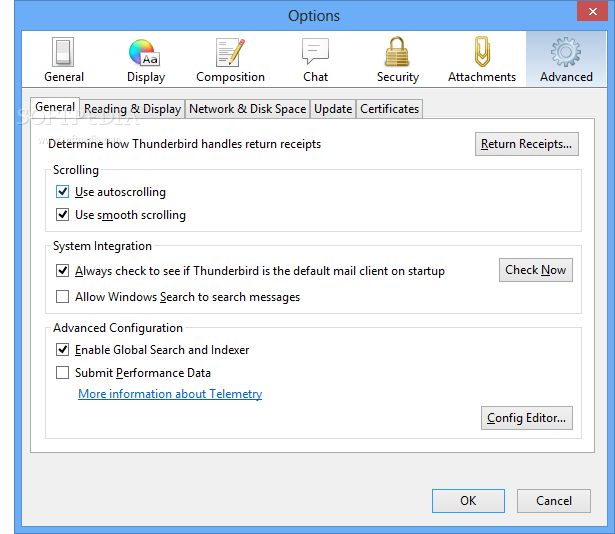Open the Display options category

tap(146, 60)
